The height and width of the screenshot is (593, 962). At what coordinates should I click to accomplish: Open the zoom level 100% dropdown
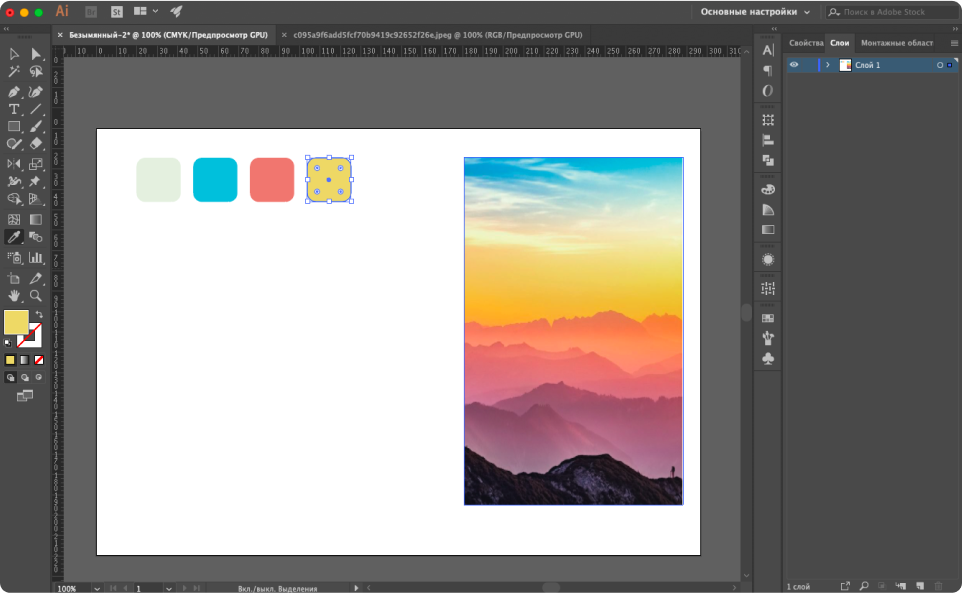97,589
